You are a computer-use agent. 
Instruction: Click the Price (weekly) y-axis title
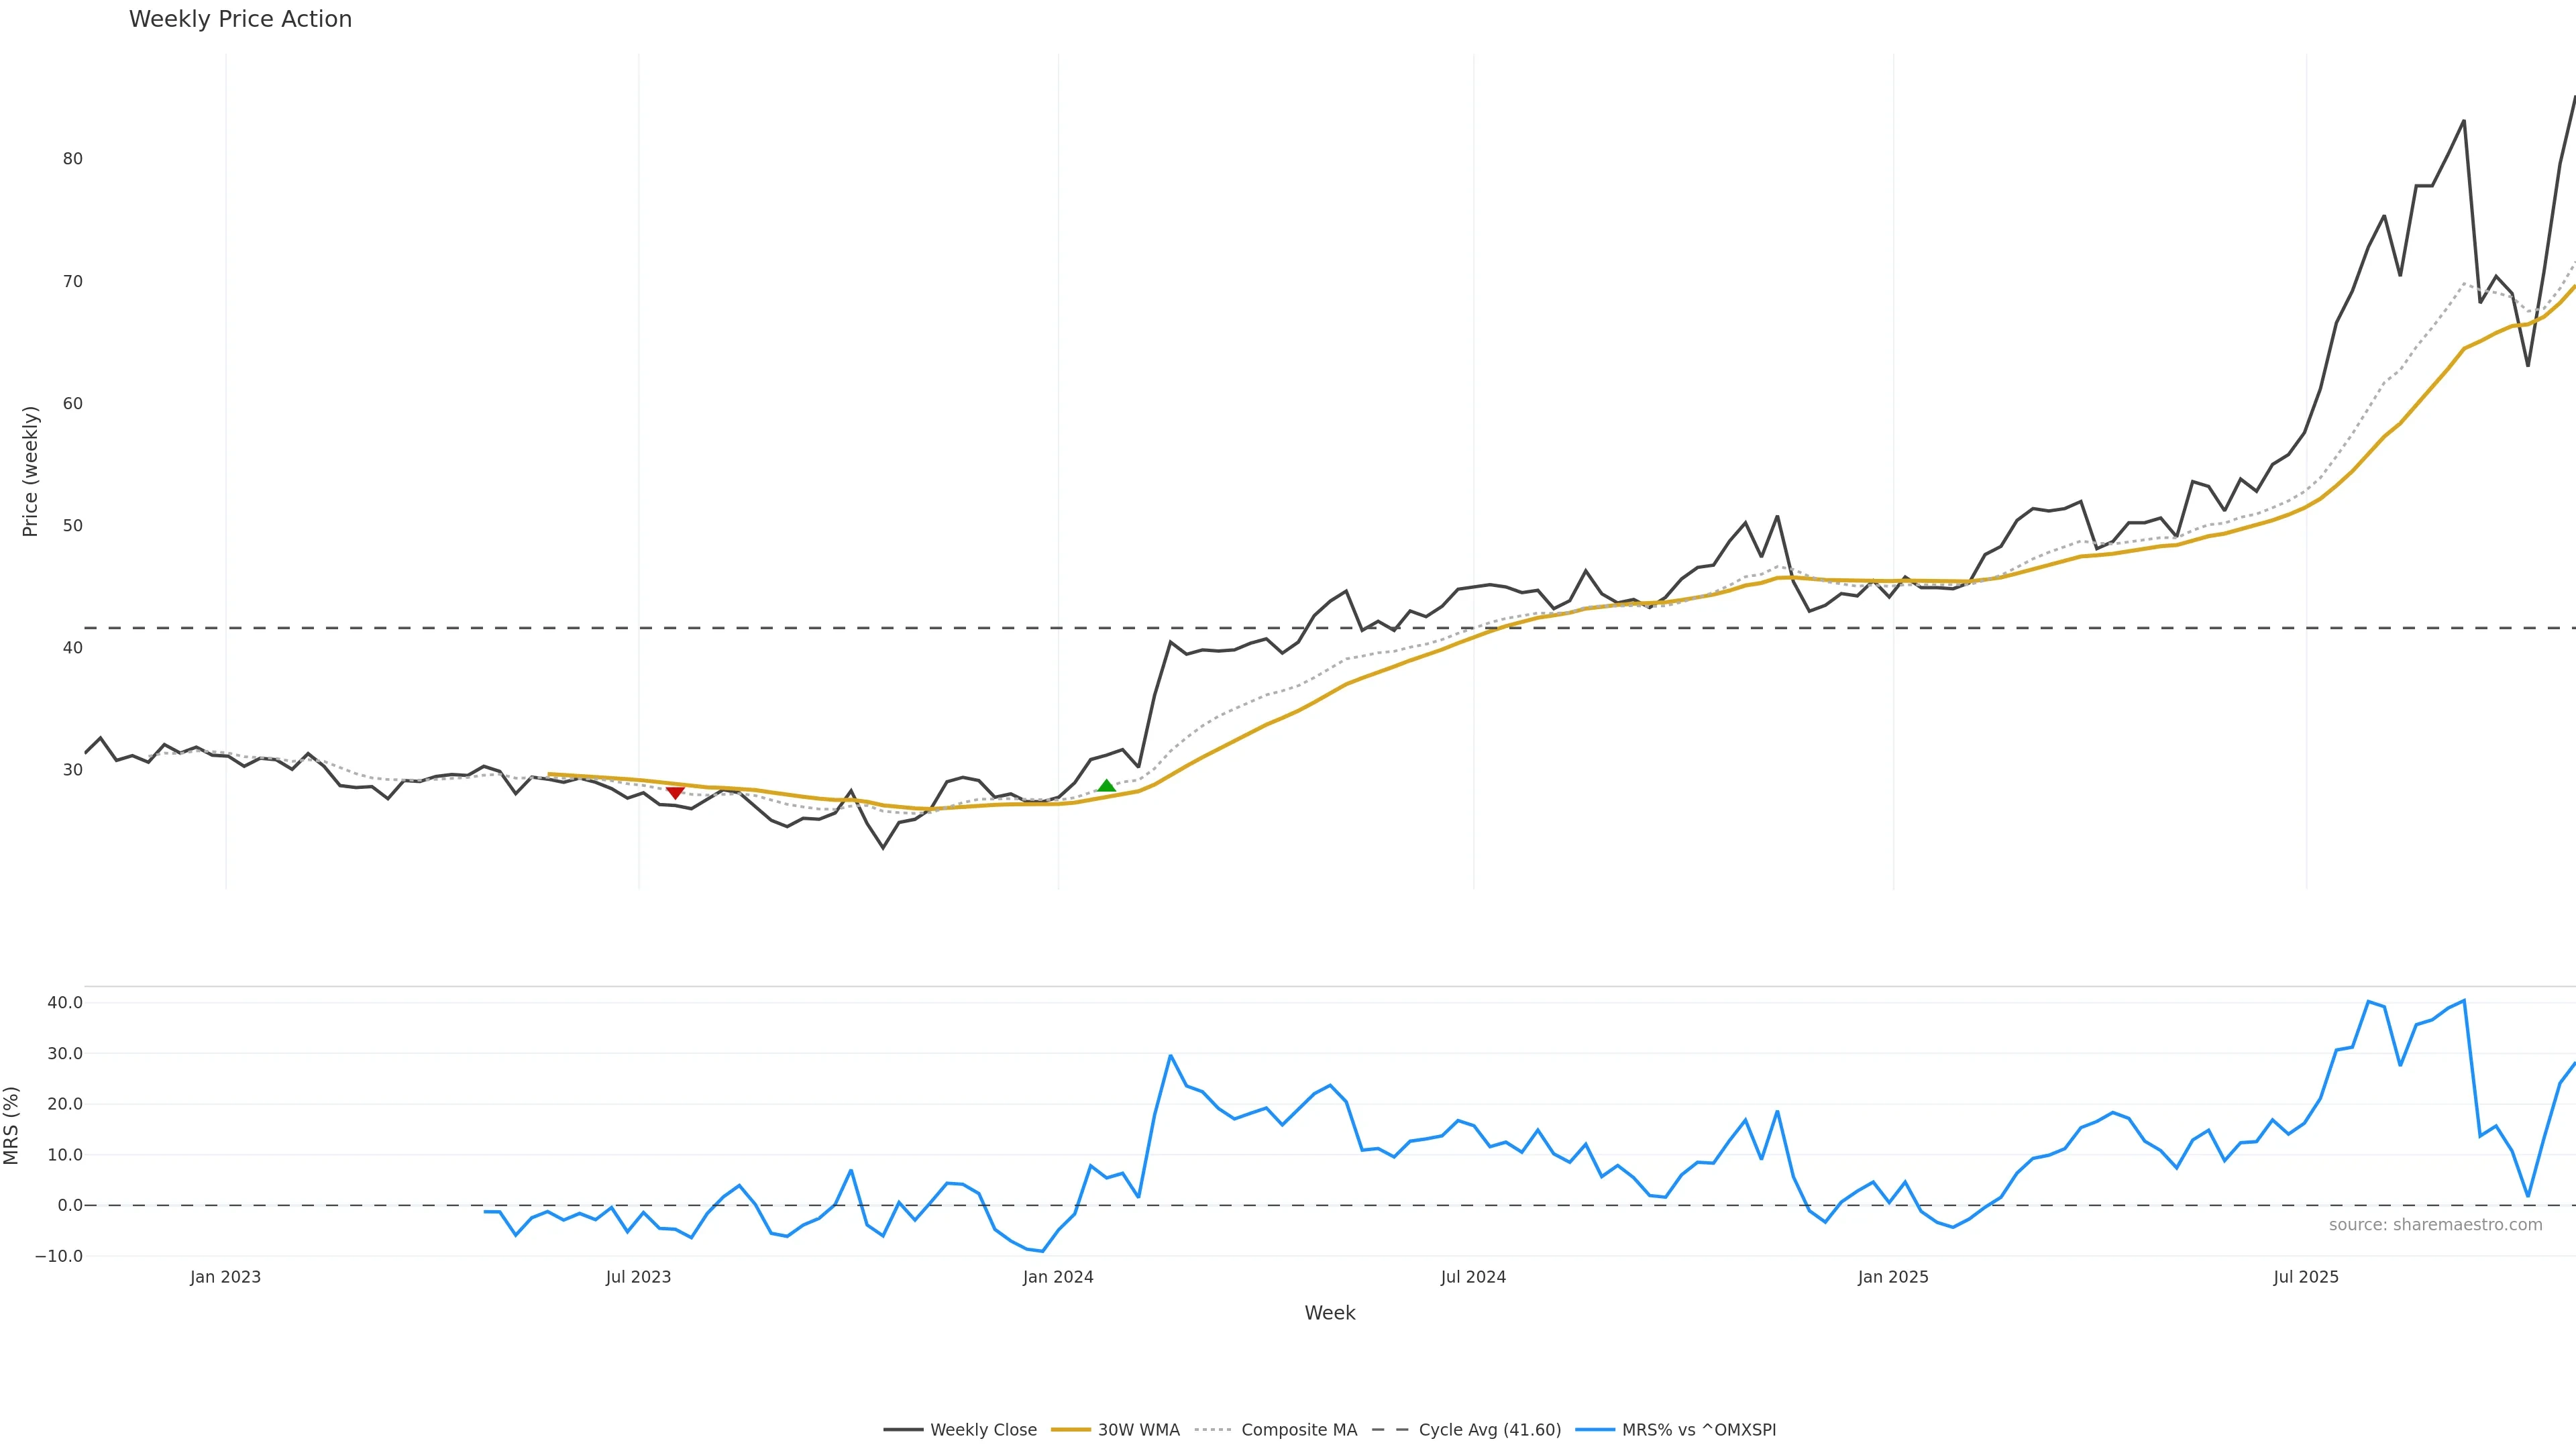click(x=30, y=471)
